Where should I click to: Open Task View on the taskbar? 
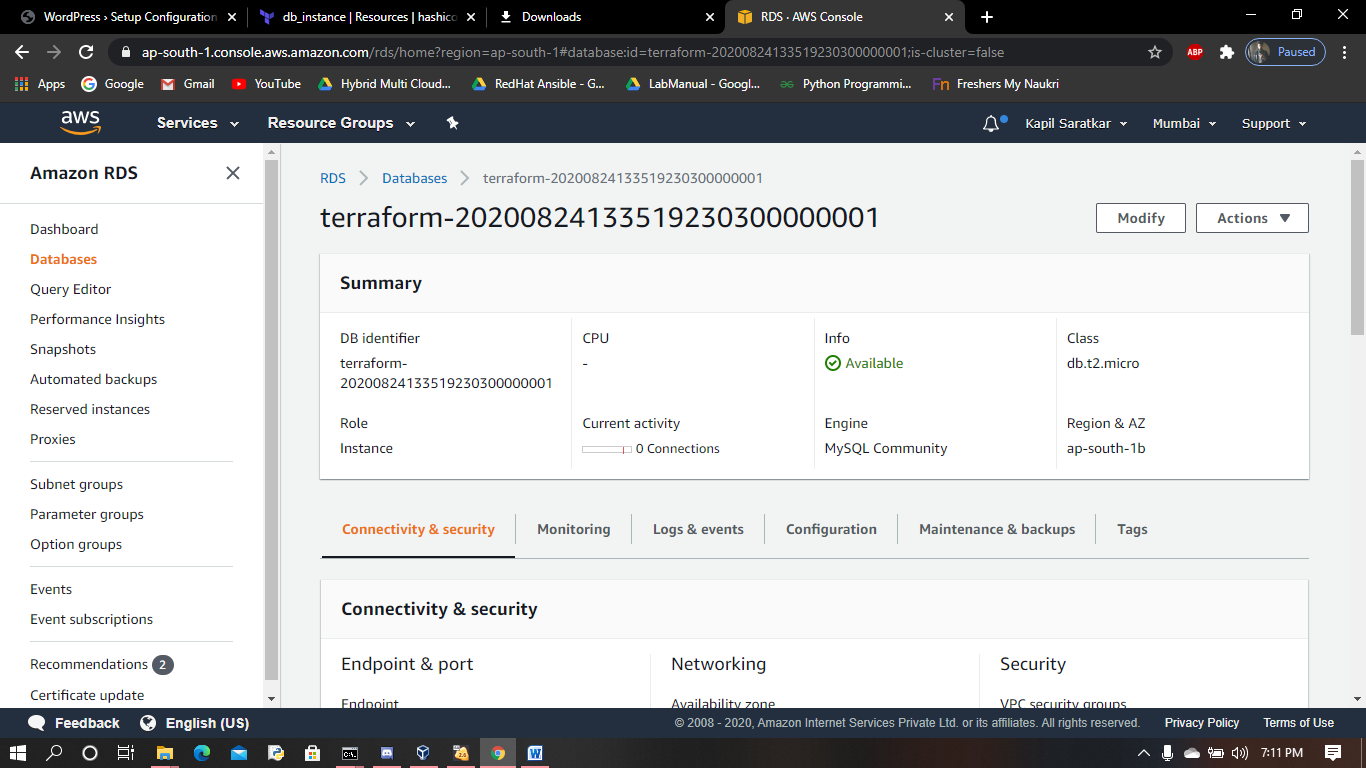coord(125,753)
